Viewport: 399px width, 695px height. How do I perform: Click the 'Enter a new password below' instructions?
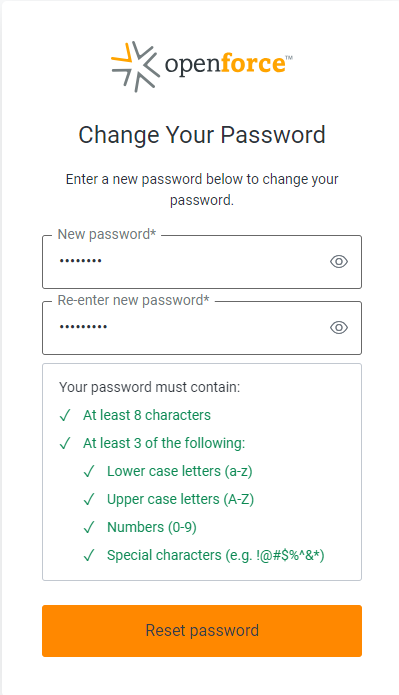click(202, 190)
